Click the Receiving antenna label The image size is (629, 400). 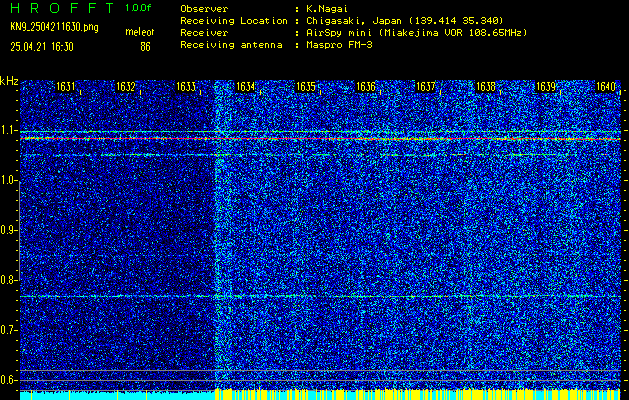pos(231,45)
